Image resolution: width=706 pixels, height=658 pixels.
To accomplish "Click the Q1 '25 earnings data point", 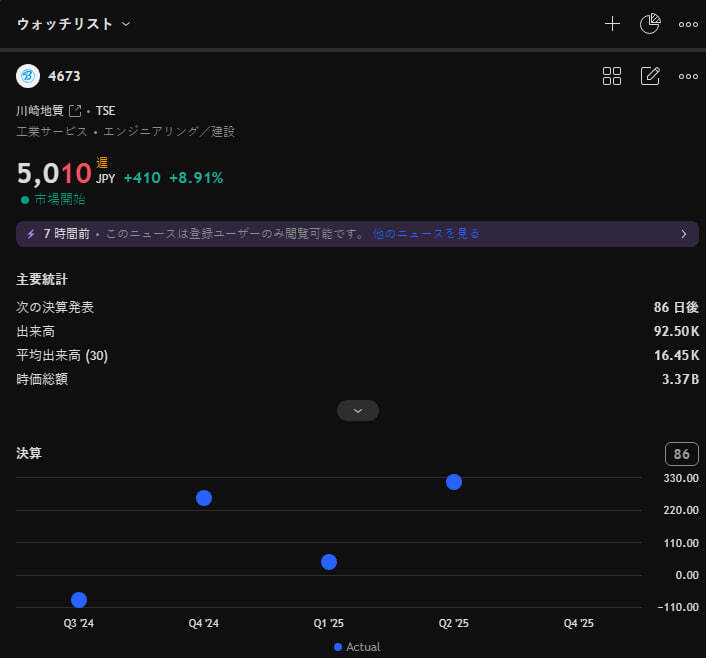I will pos(329,562).
